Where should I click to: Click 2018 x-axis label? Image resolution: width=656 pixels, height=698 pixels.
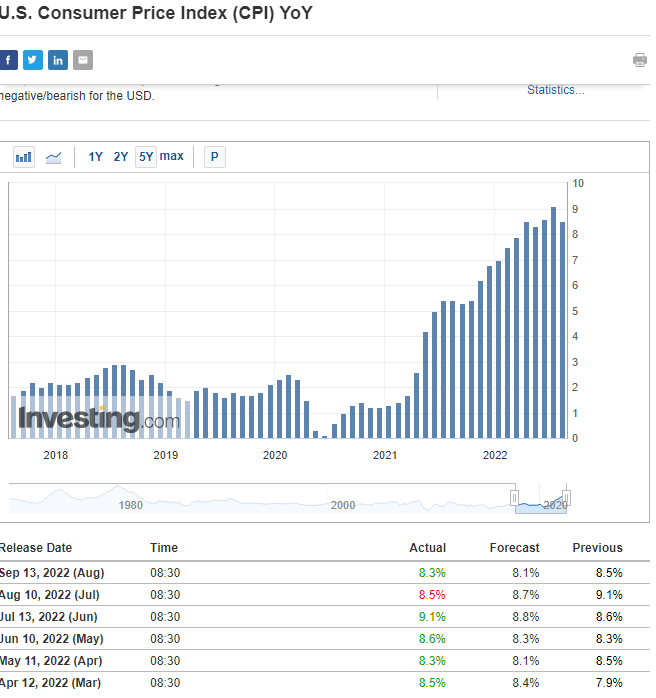56,455
